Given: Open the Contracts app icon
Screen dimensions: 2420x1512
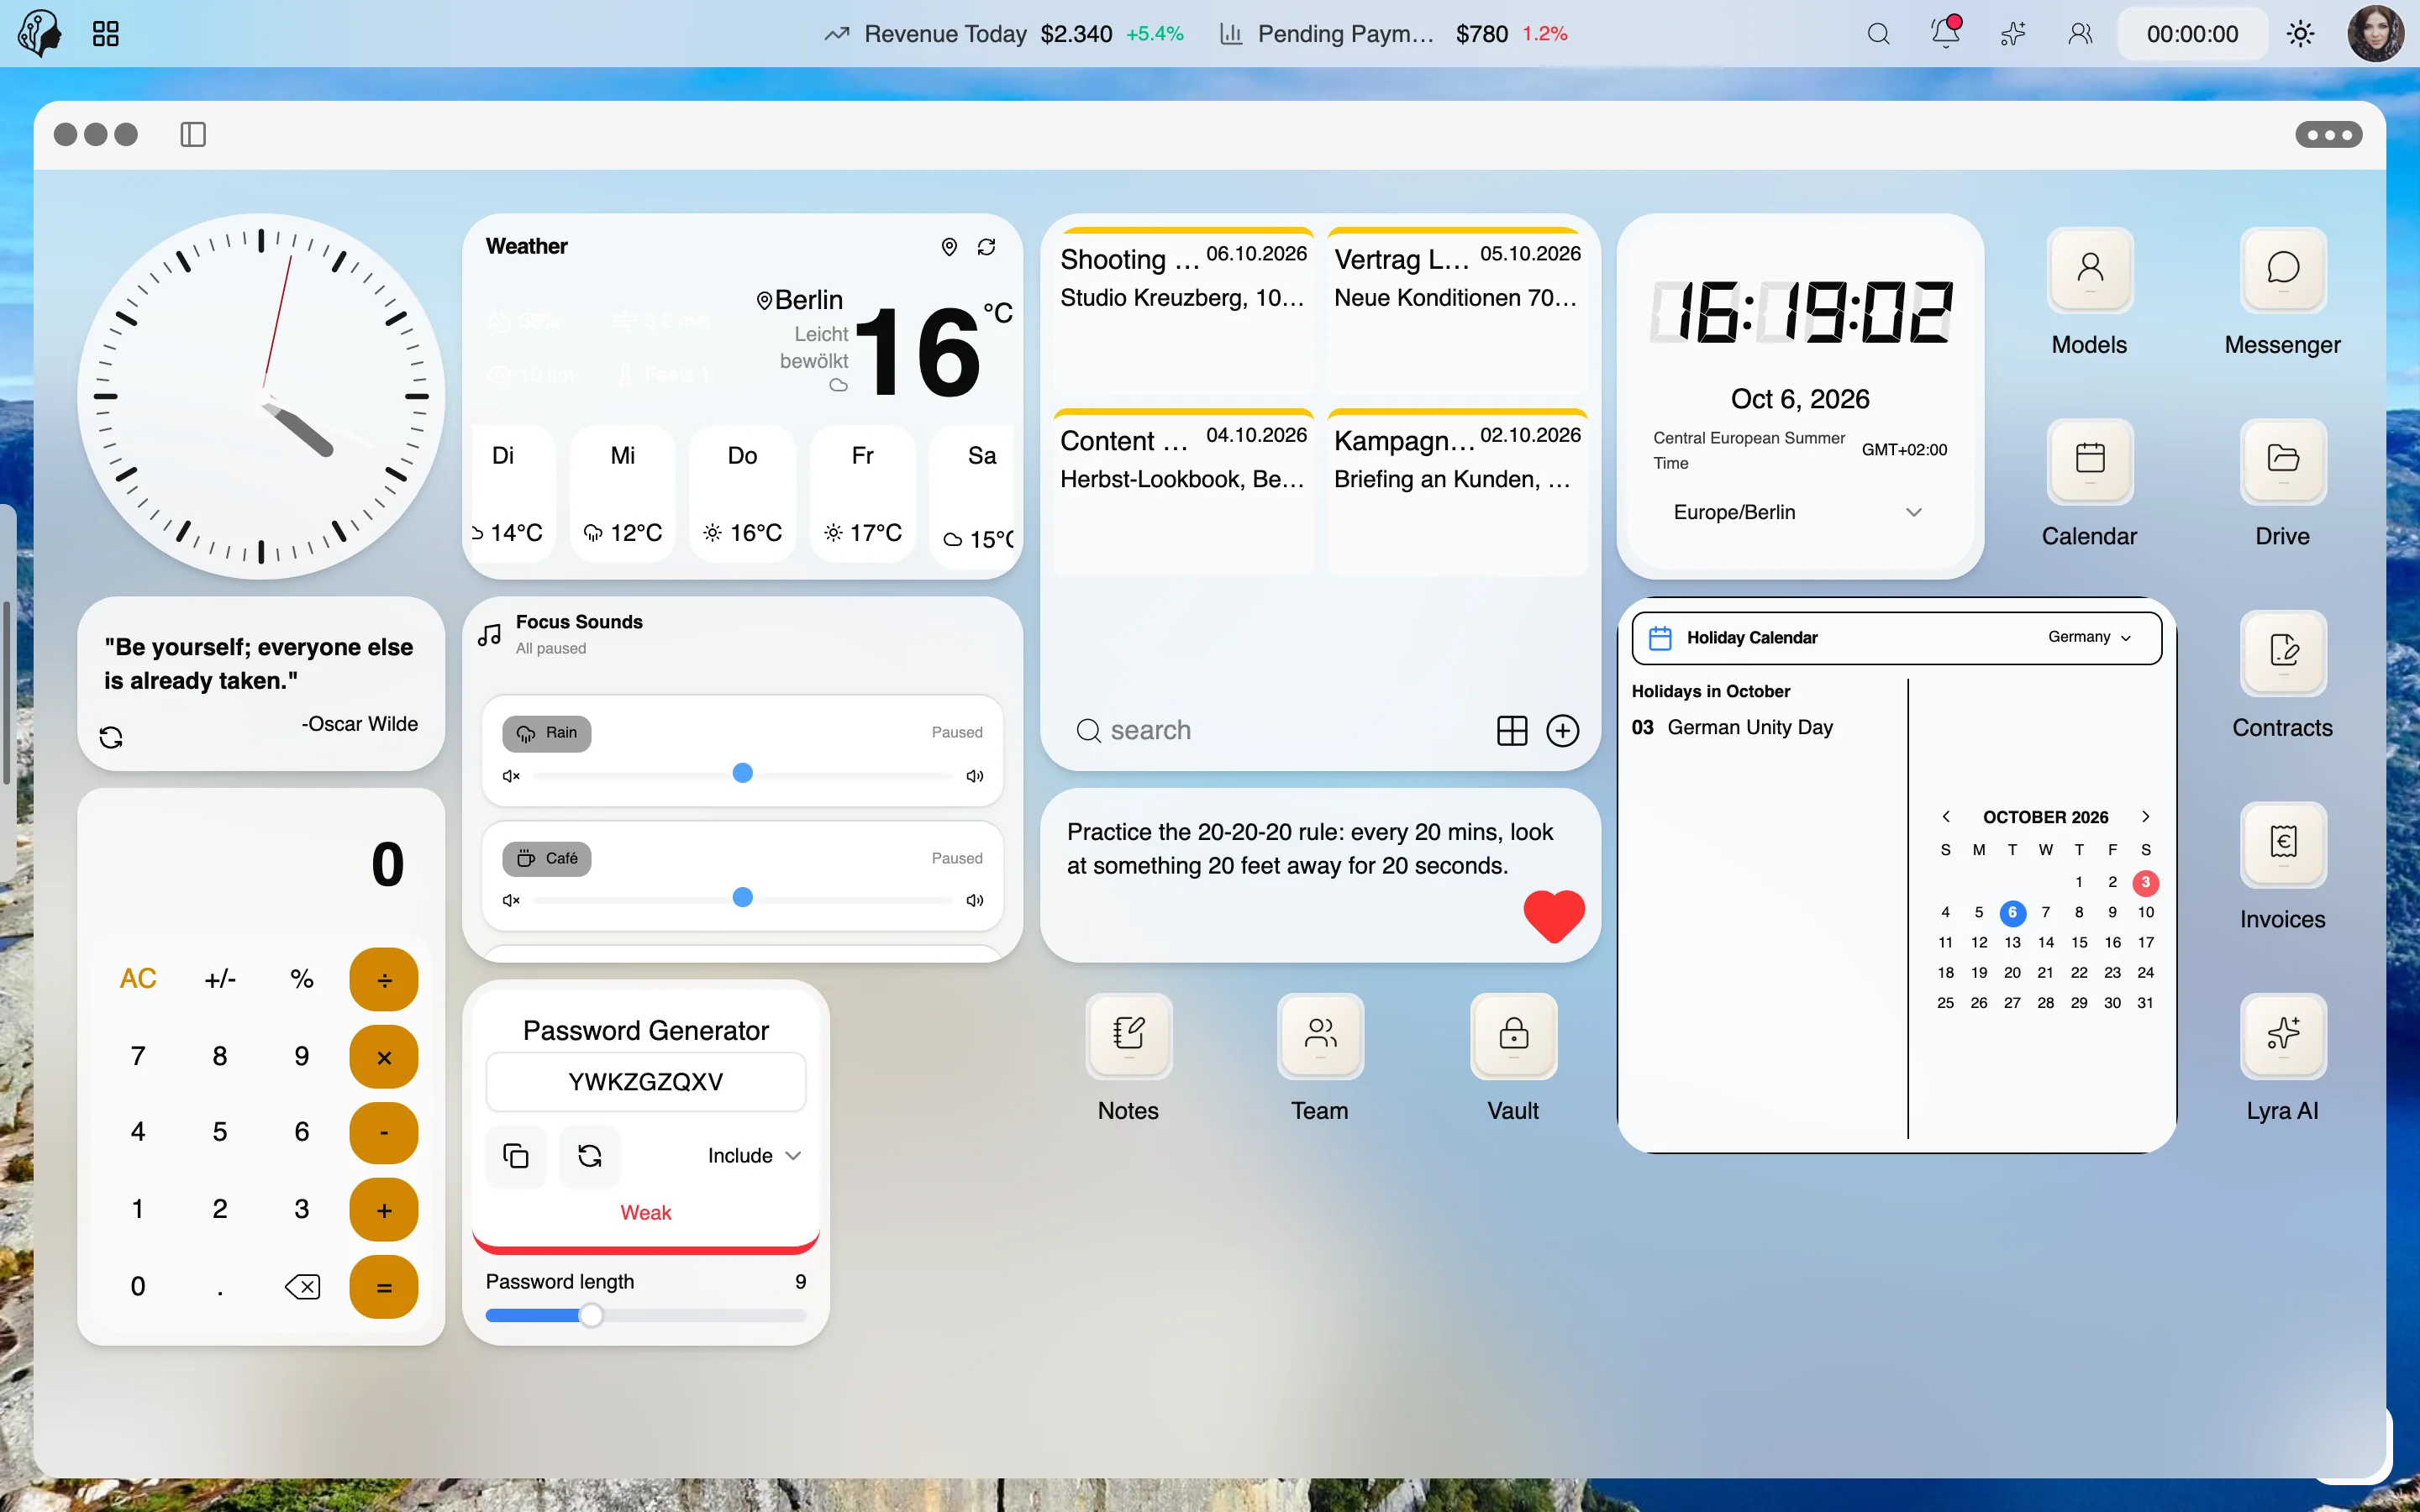Looking at the screenshot, I should 2282,653.
